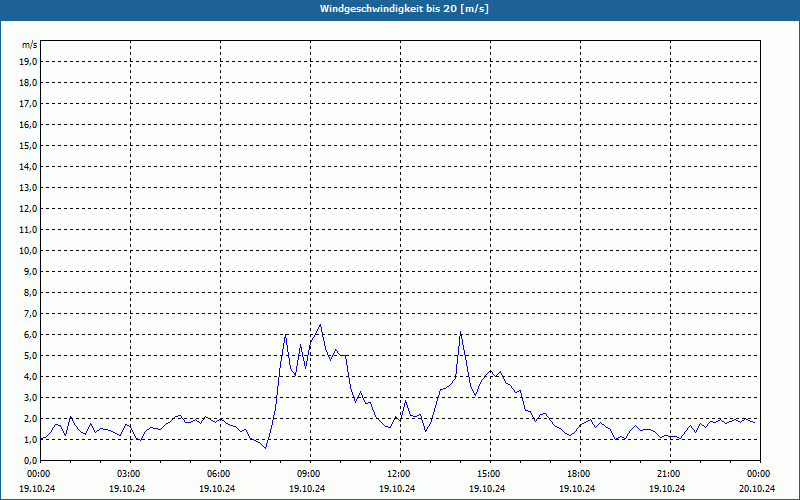This screenshot has width=800, height=500.
Task: Click the wind speed spike near 14:00
Action: pos(460,332)
